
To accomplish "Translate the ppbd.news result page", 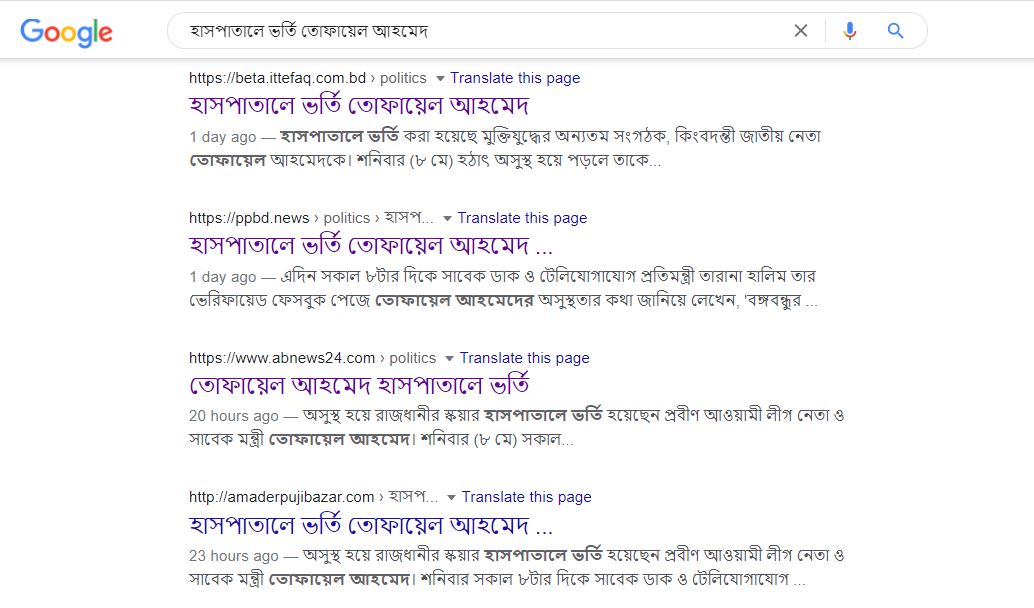I will (x=522, y=218).
